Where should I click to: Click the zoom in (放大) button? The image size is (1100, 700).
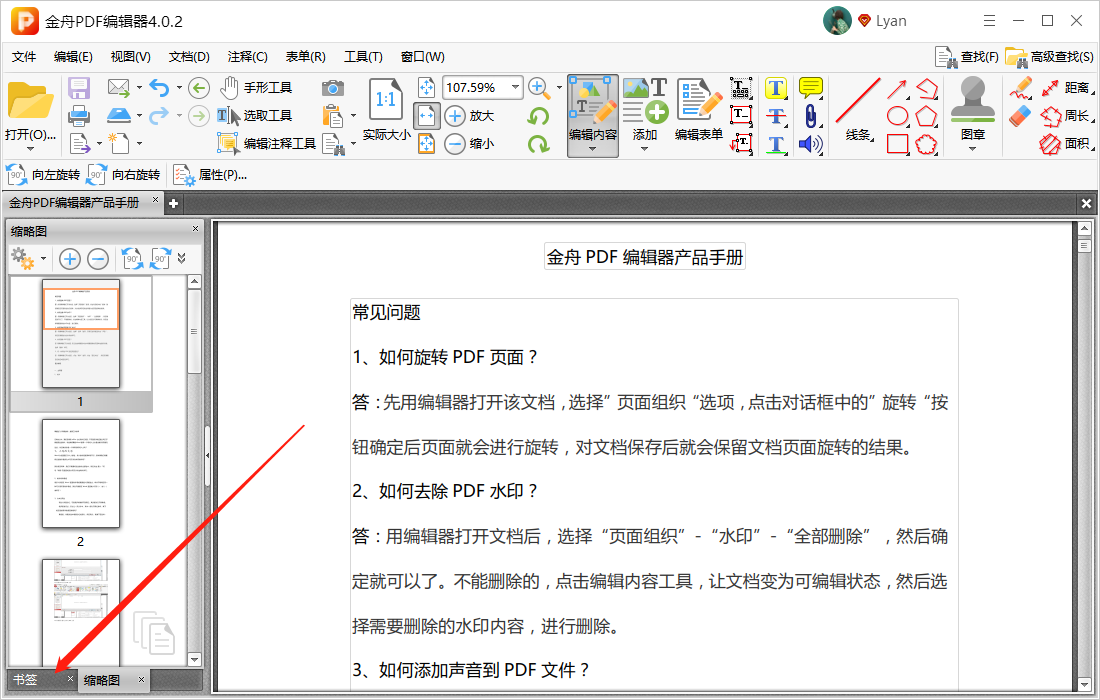pos(470,116)
